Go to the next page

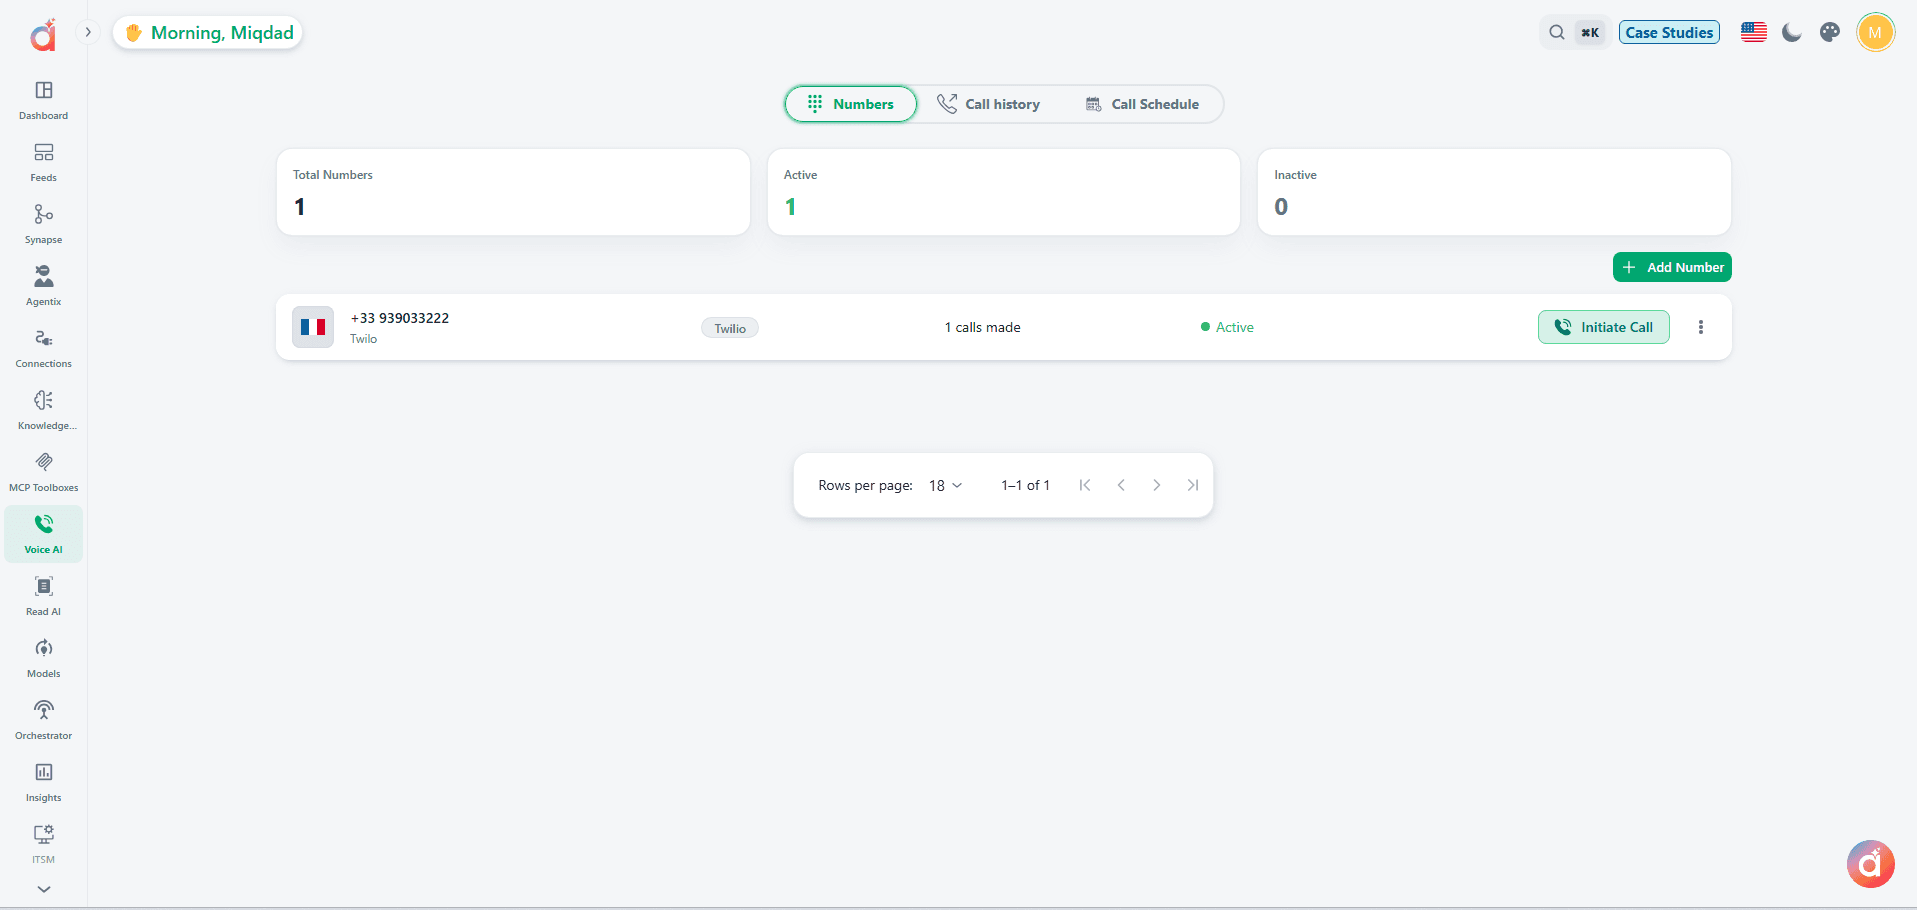click(1157, 485)
